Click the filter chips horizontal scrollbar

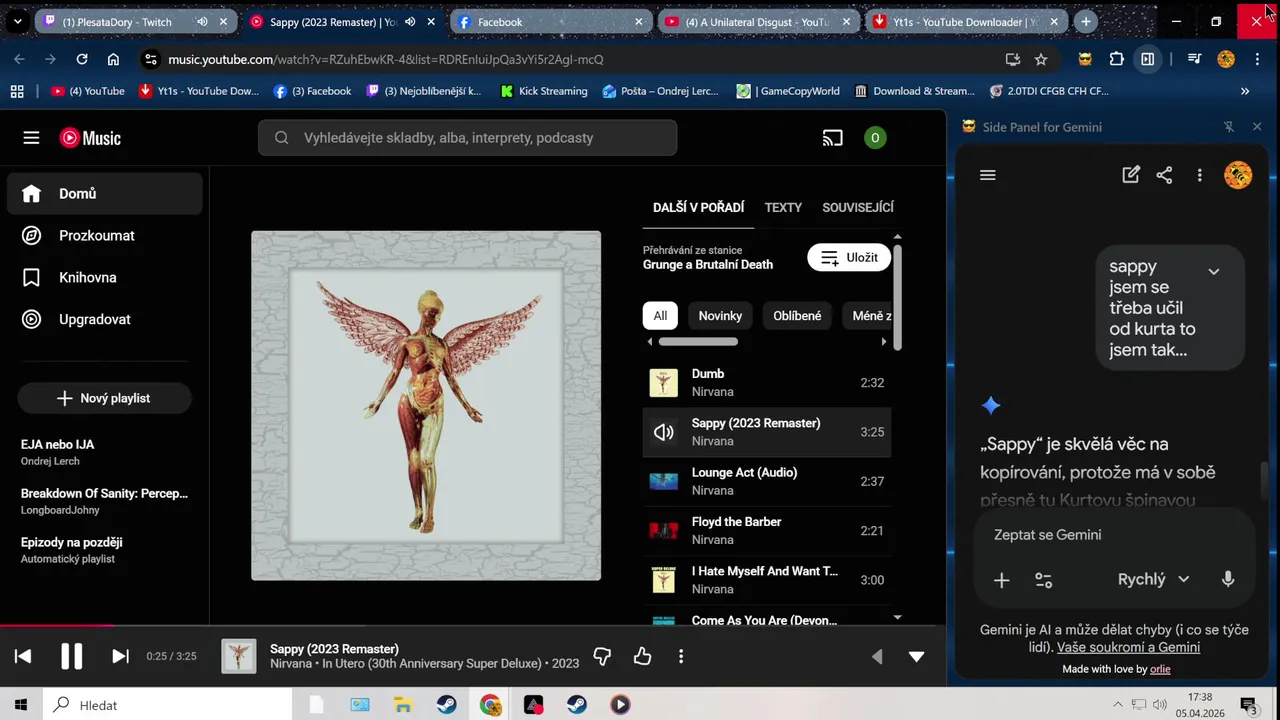(x=698, y=342)
